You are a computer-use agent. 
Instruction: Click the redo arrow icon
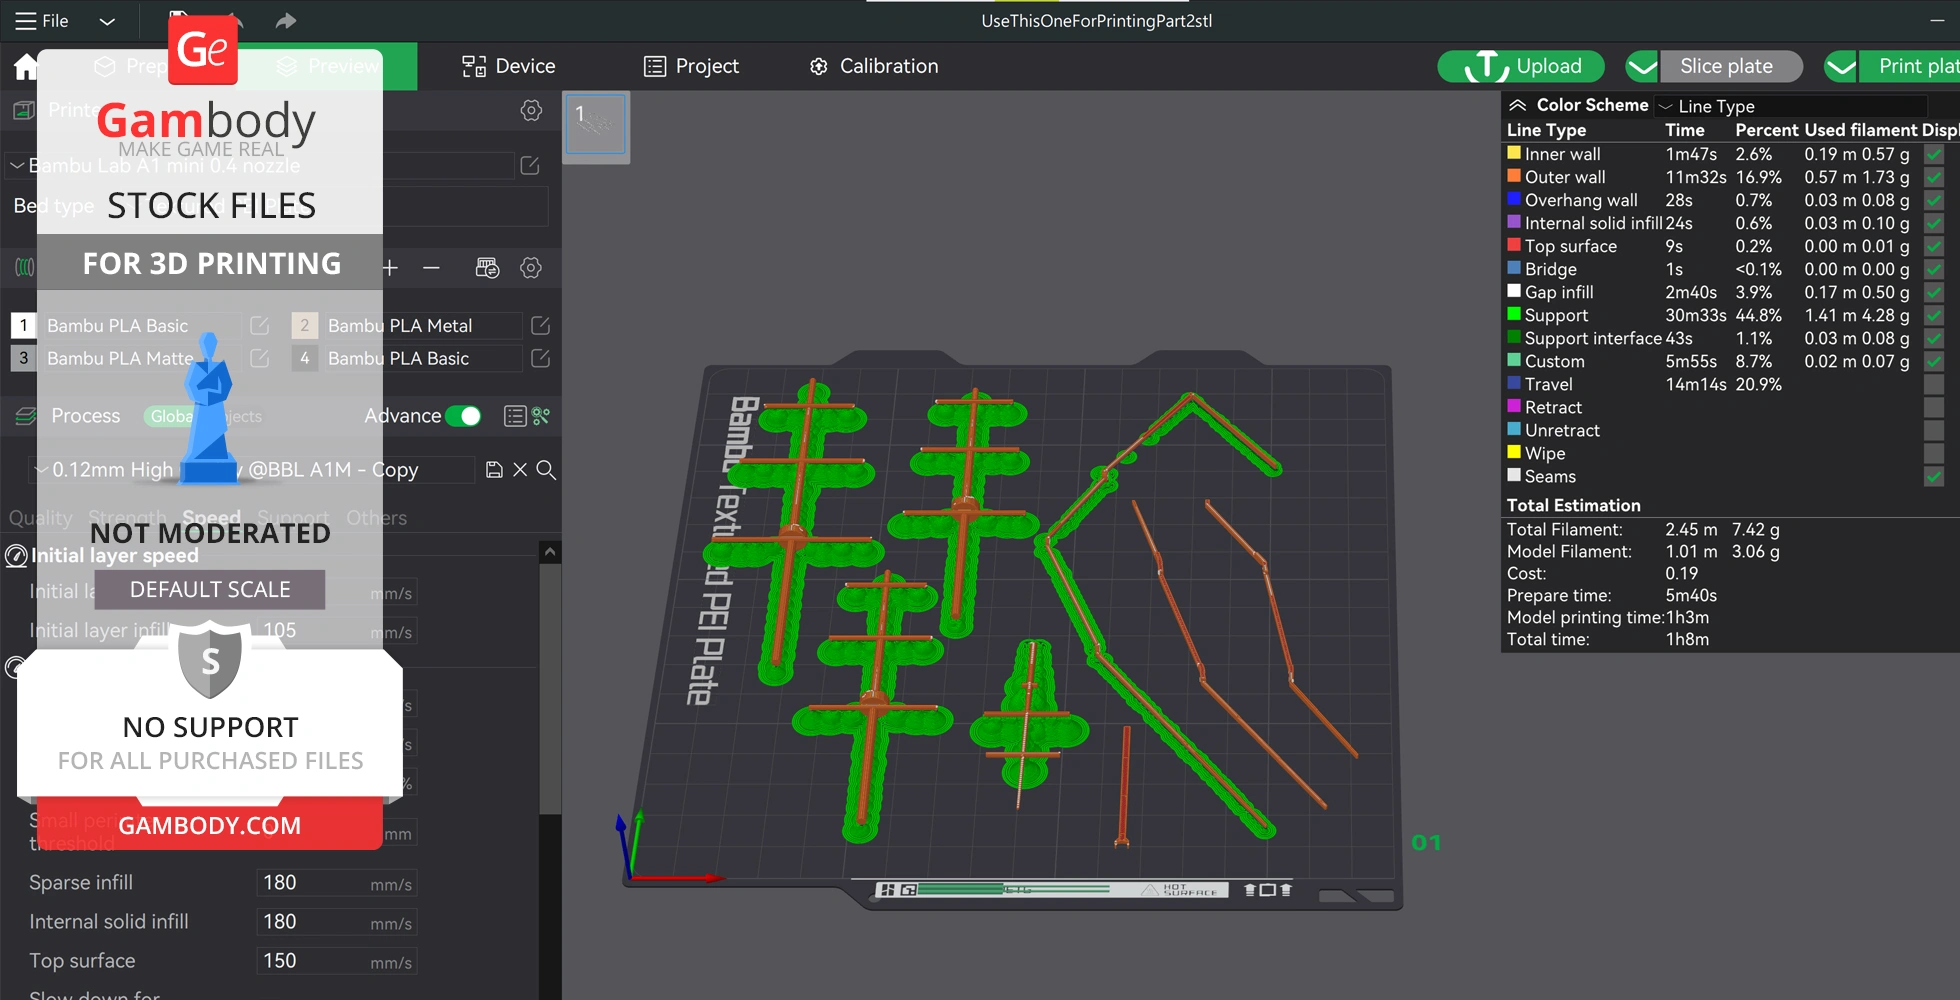[286, 21]
